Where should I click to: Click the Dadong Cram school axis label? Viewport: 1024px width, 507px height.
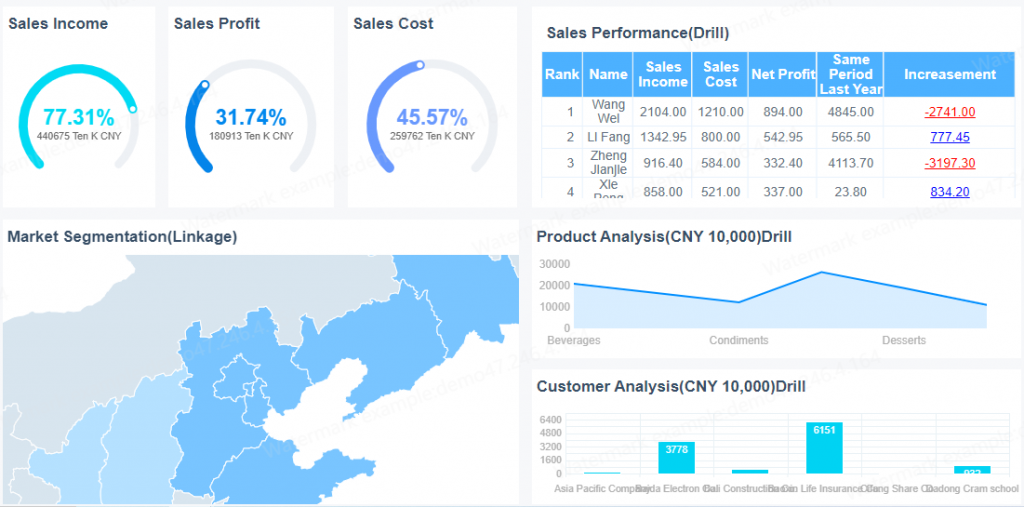[972, 488]
